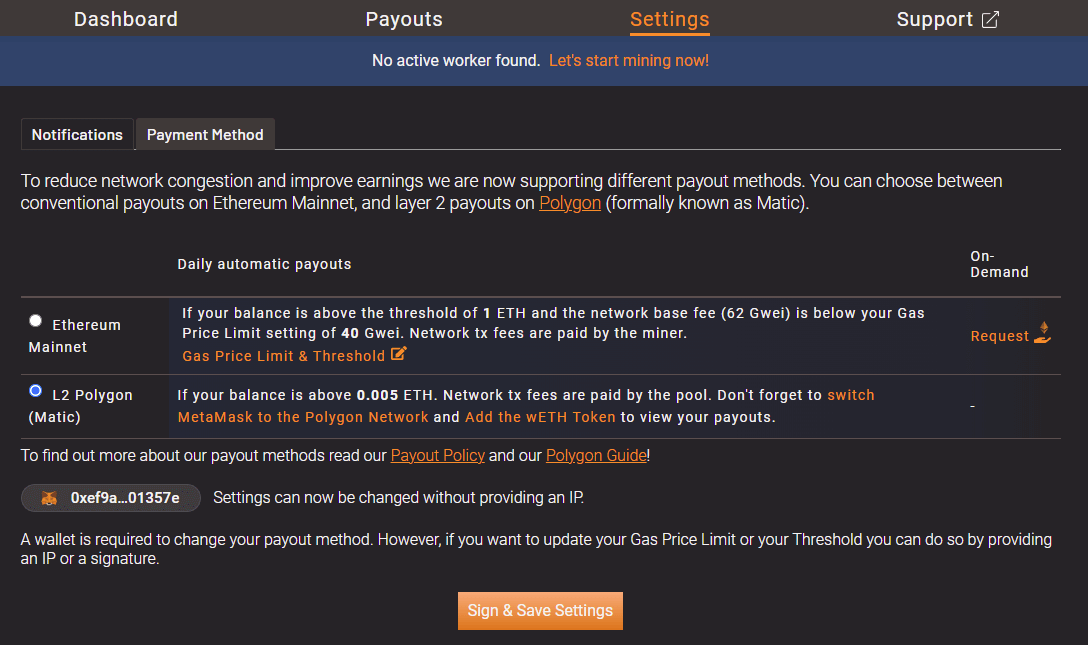Image resolution: width=1088 pixels, height=645 pixels.
Task: Open the edit icon next to Gas Price Limit
Action: point(400,355)
